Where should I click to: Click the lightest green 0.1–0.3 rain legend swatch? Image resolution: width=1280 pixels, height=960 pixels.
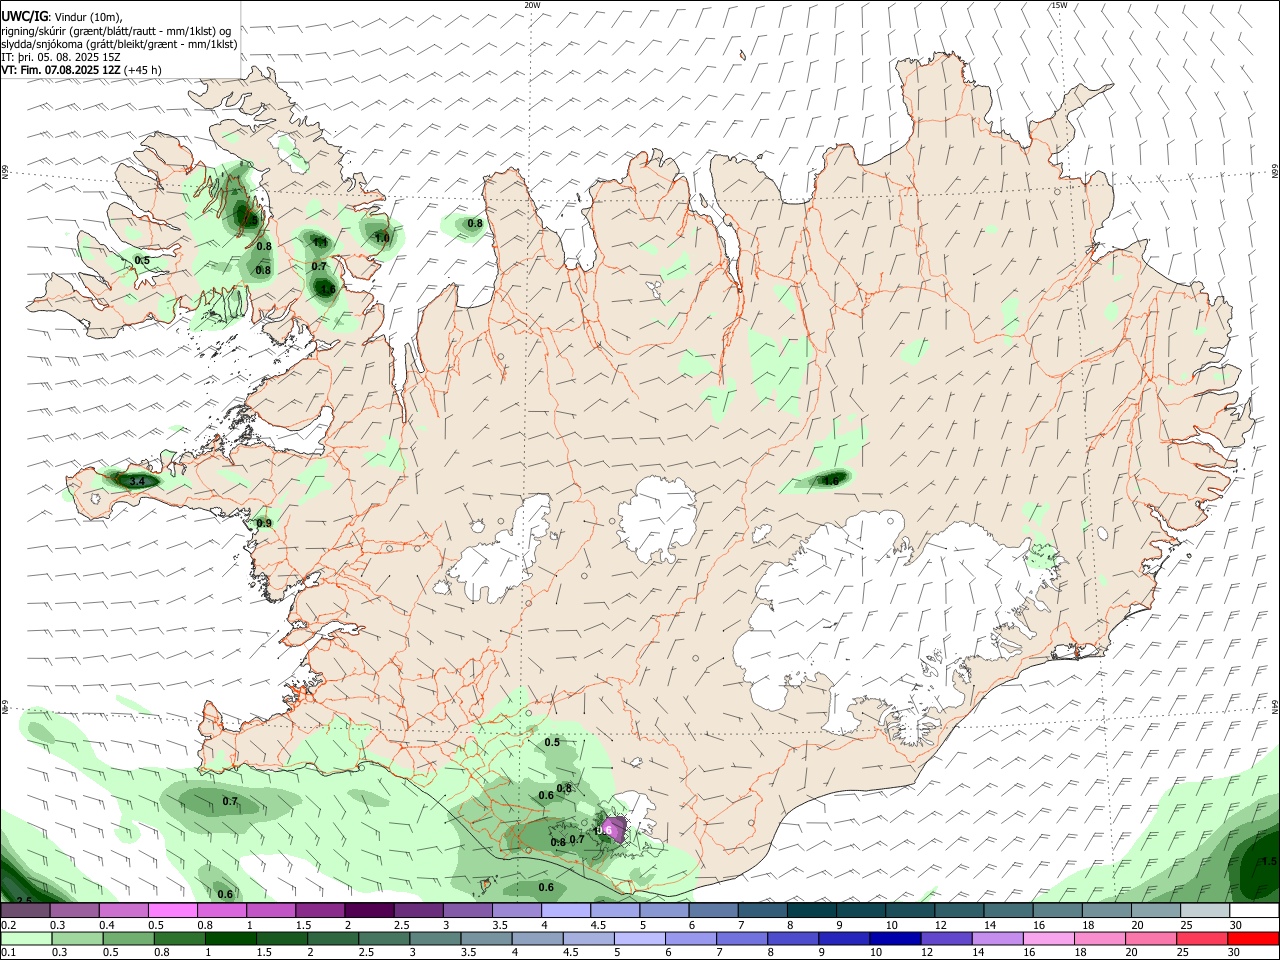pos(26,938)
